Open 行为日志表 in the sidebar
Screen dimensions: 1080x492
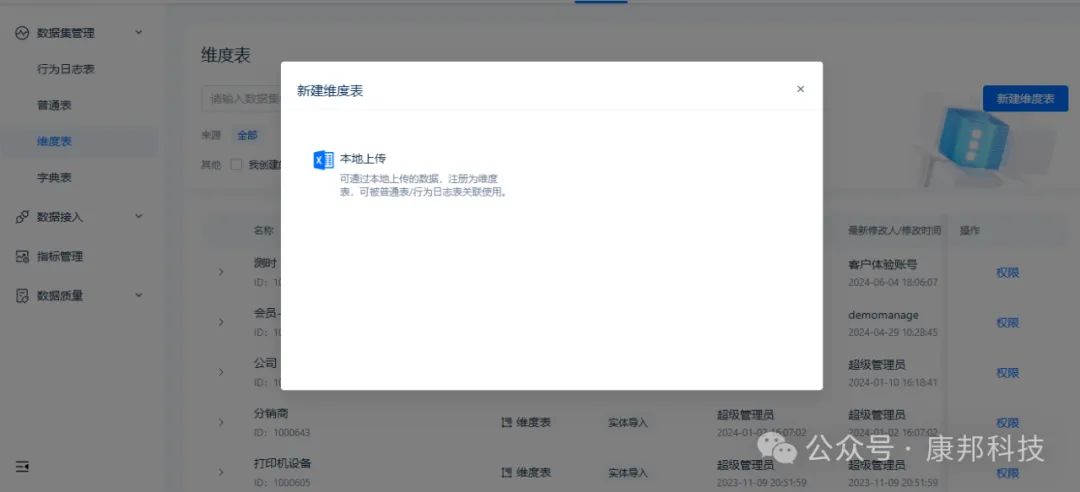[65, 69]
